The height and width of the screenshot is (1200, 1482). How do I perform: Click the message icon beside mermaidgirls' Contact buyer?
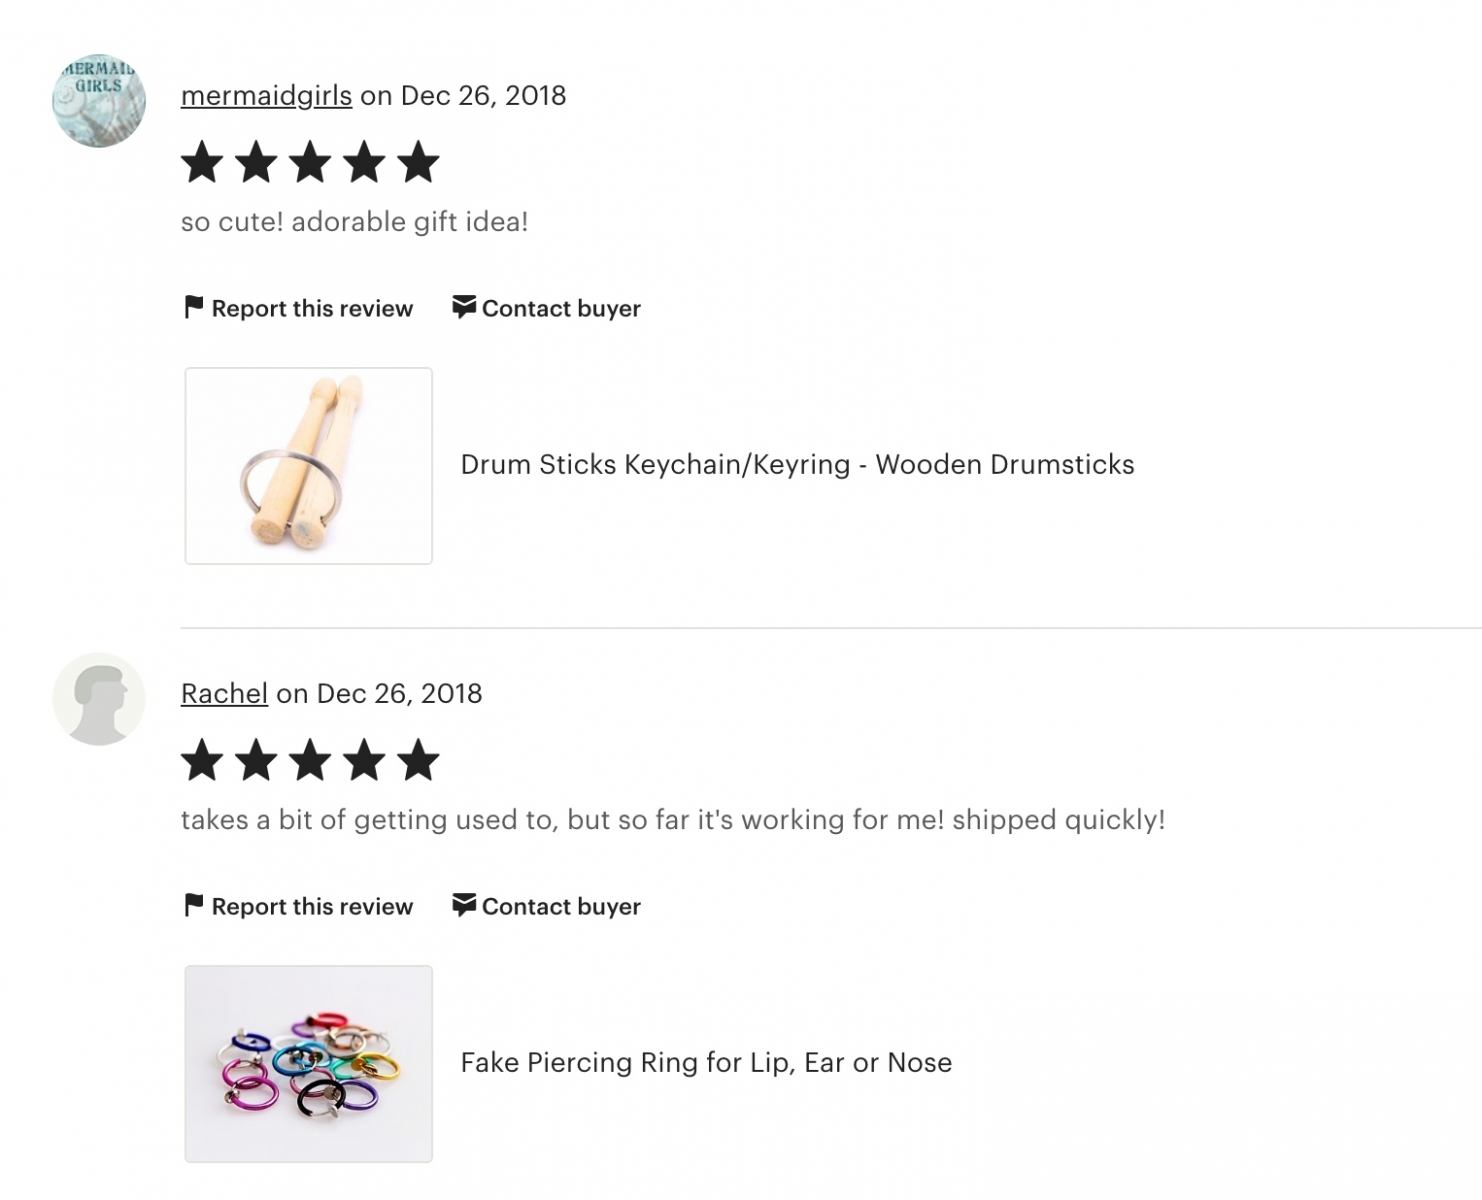pos(464,307)
